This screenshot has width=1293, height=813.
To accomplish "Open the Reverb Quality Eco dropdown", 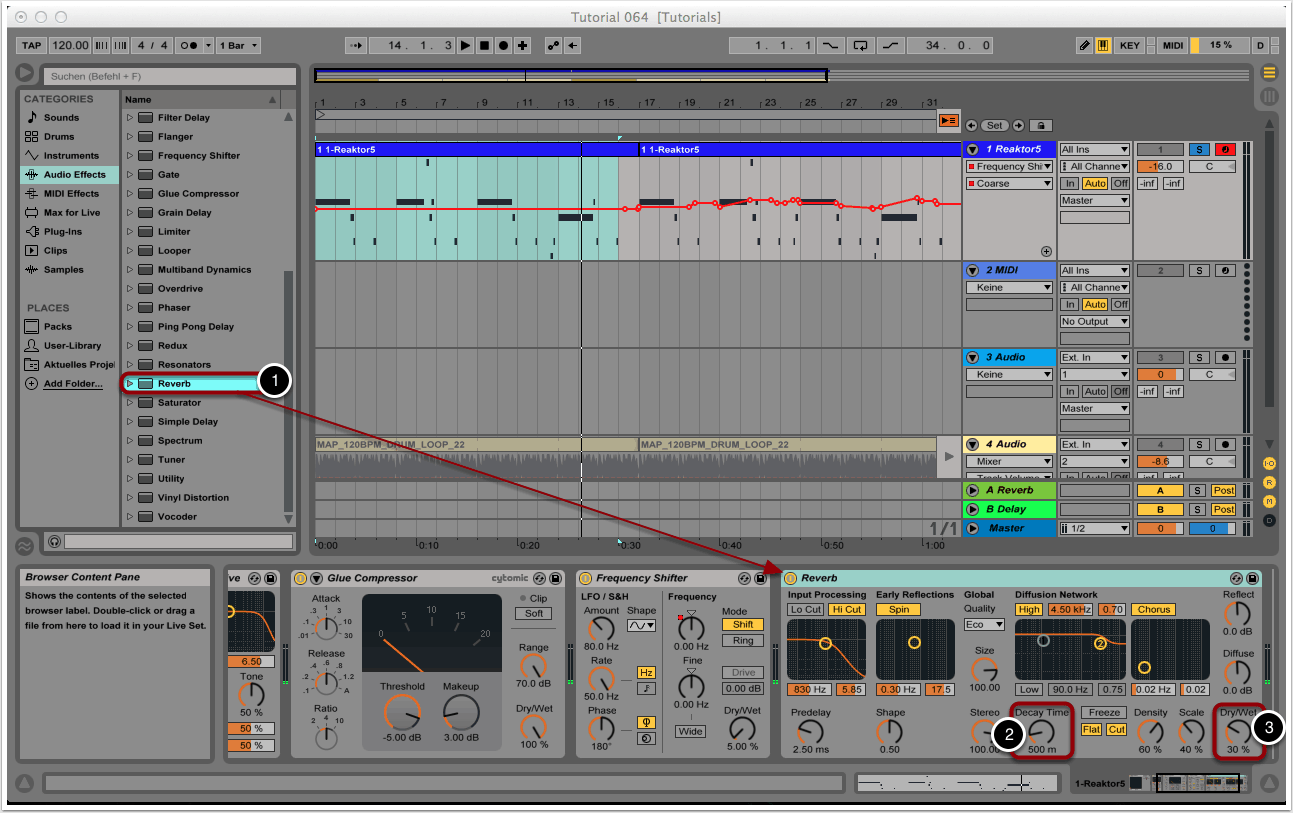I will pyautogui.click(x=984, y=624).
